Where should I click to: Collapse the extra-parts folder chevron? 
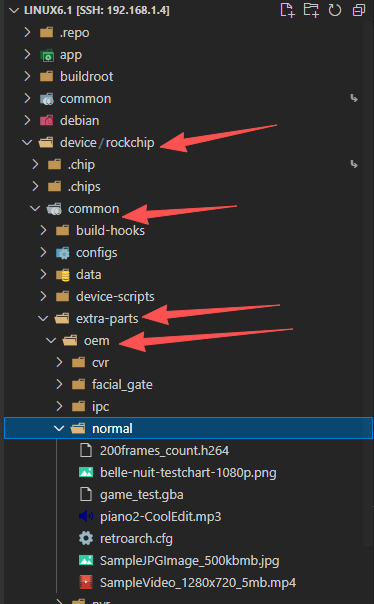pos(43,319)
